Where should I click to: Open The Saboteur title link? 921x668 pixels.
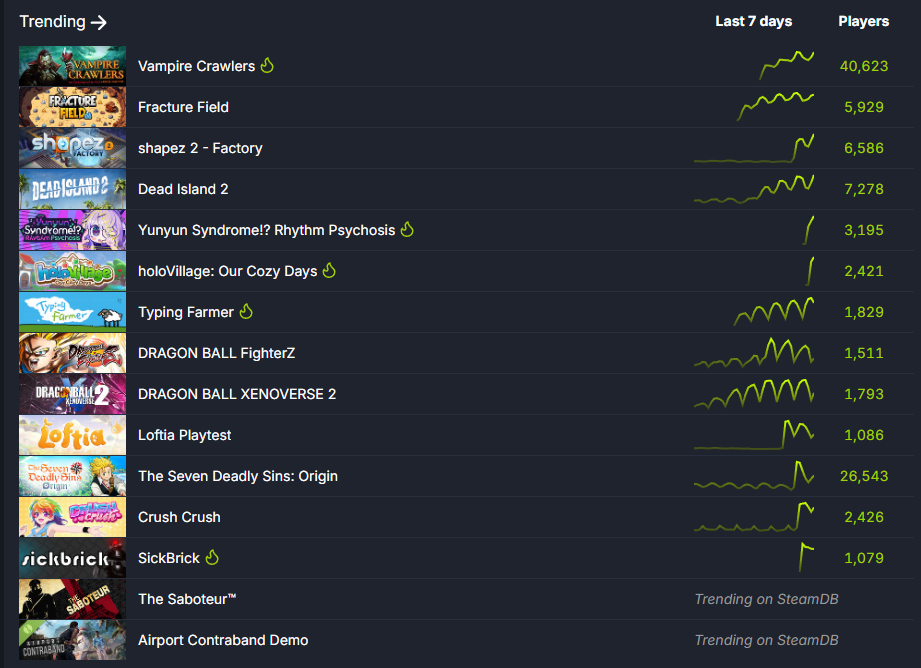click(x=187, y=599)
